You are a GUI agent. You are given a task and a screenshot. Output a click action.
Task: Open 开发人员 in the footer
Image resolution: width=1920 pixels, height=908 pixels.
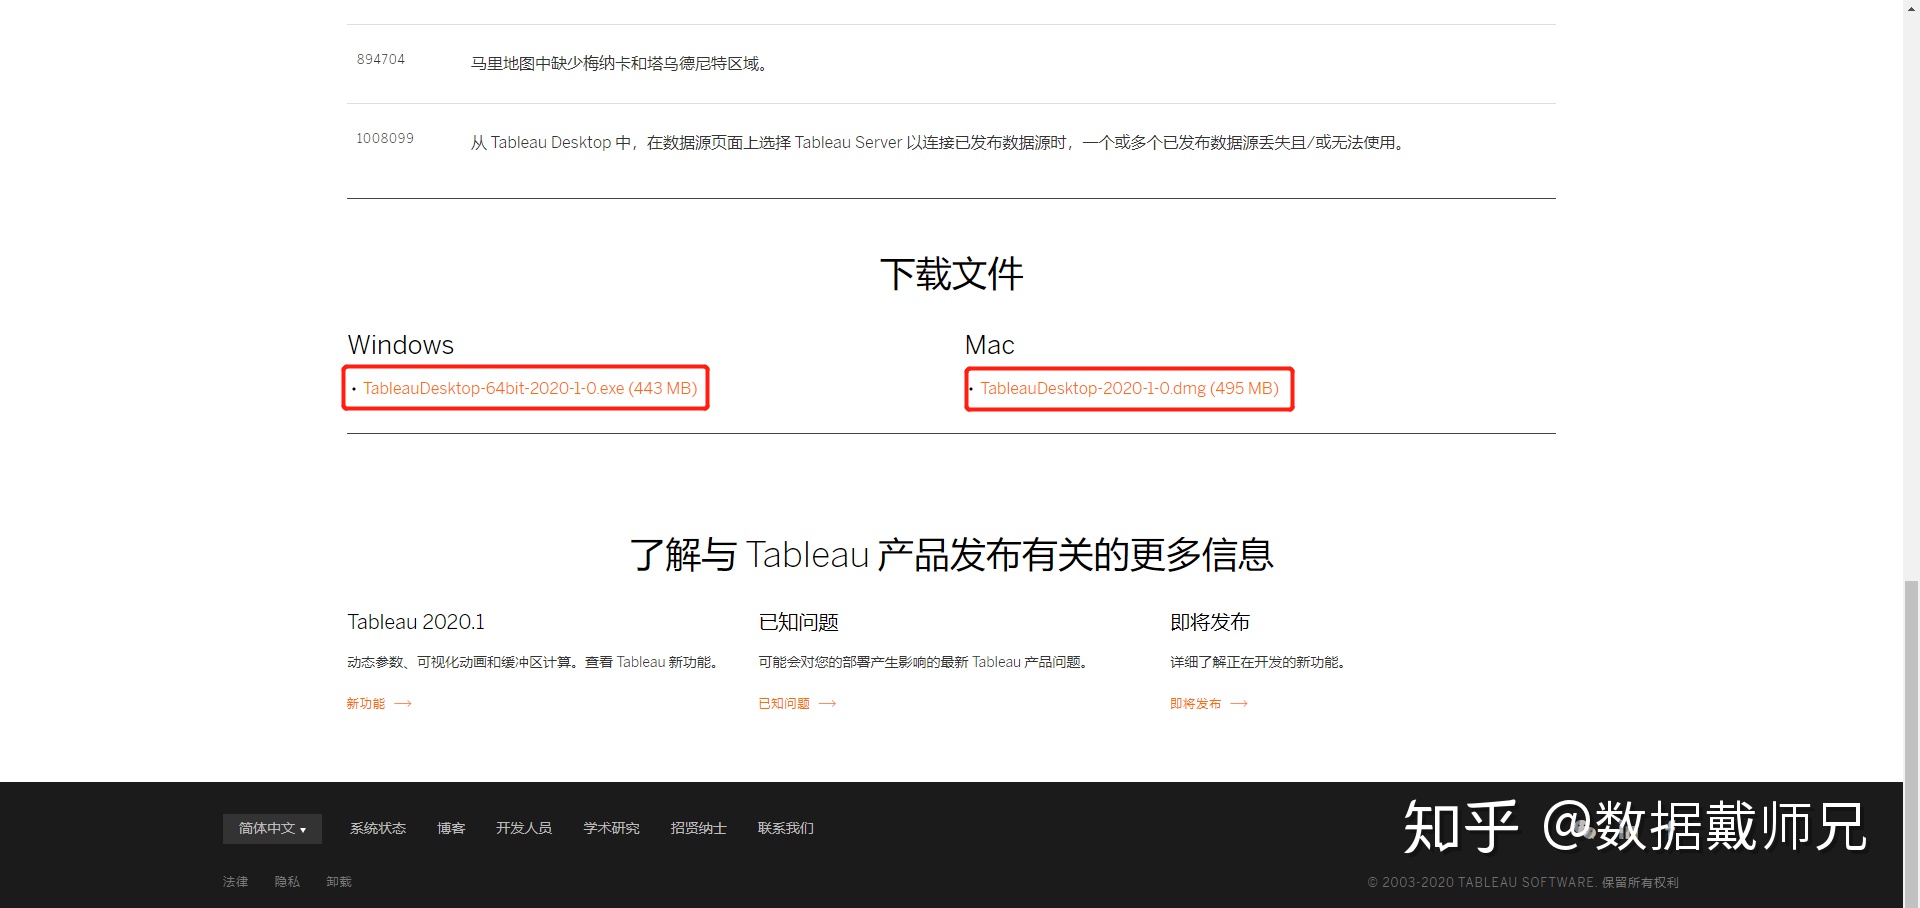point(524,828)
